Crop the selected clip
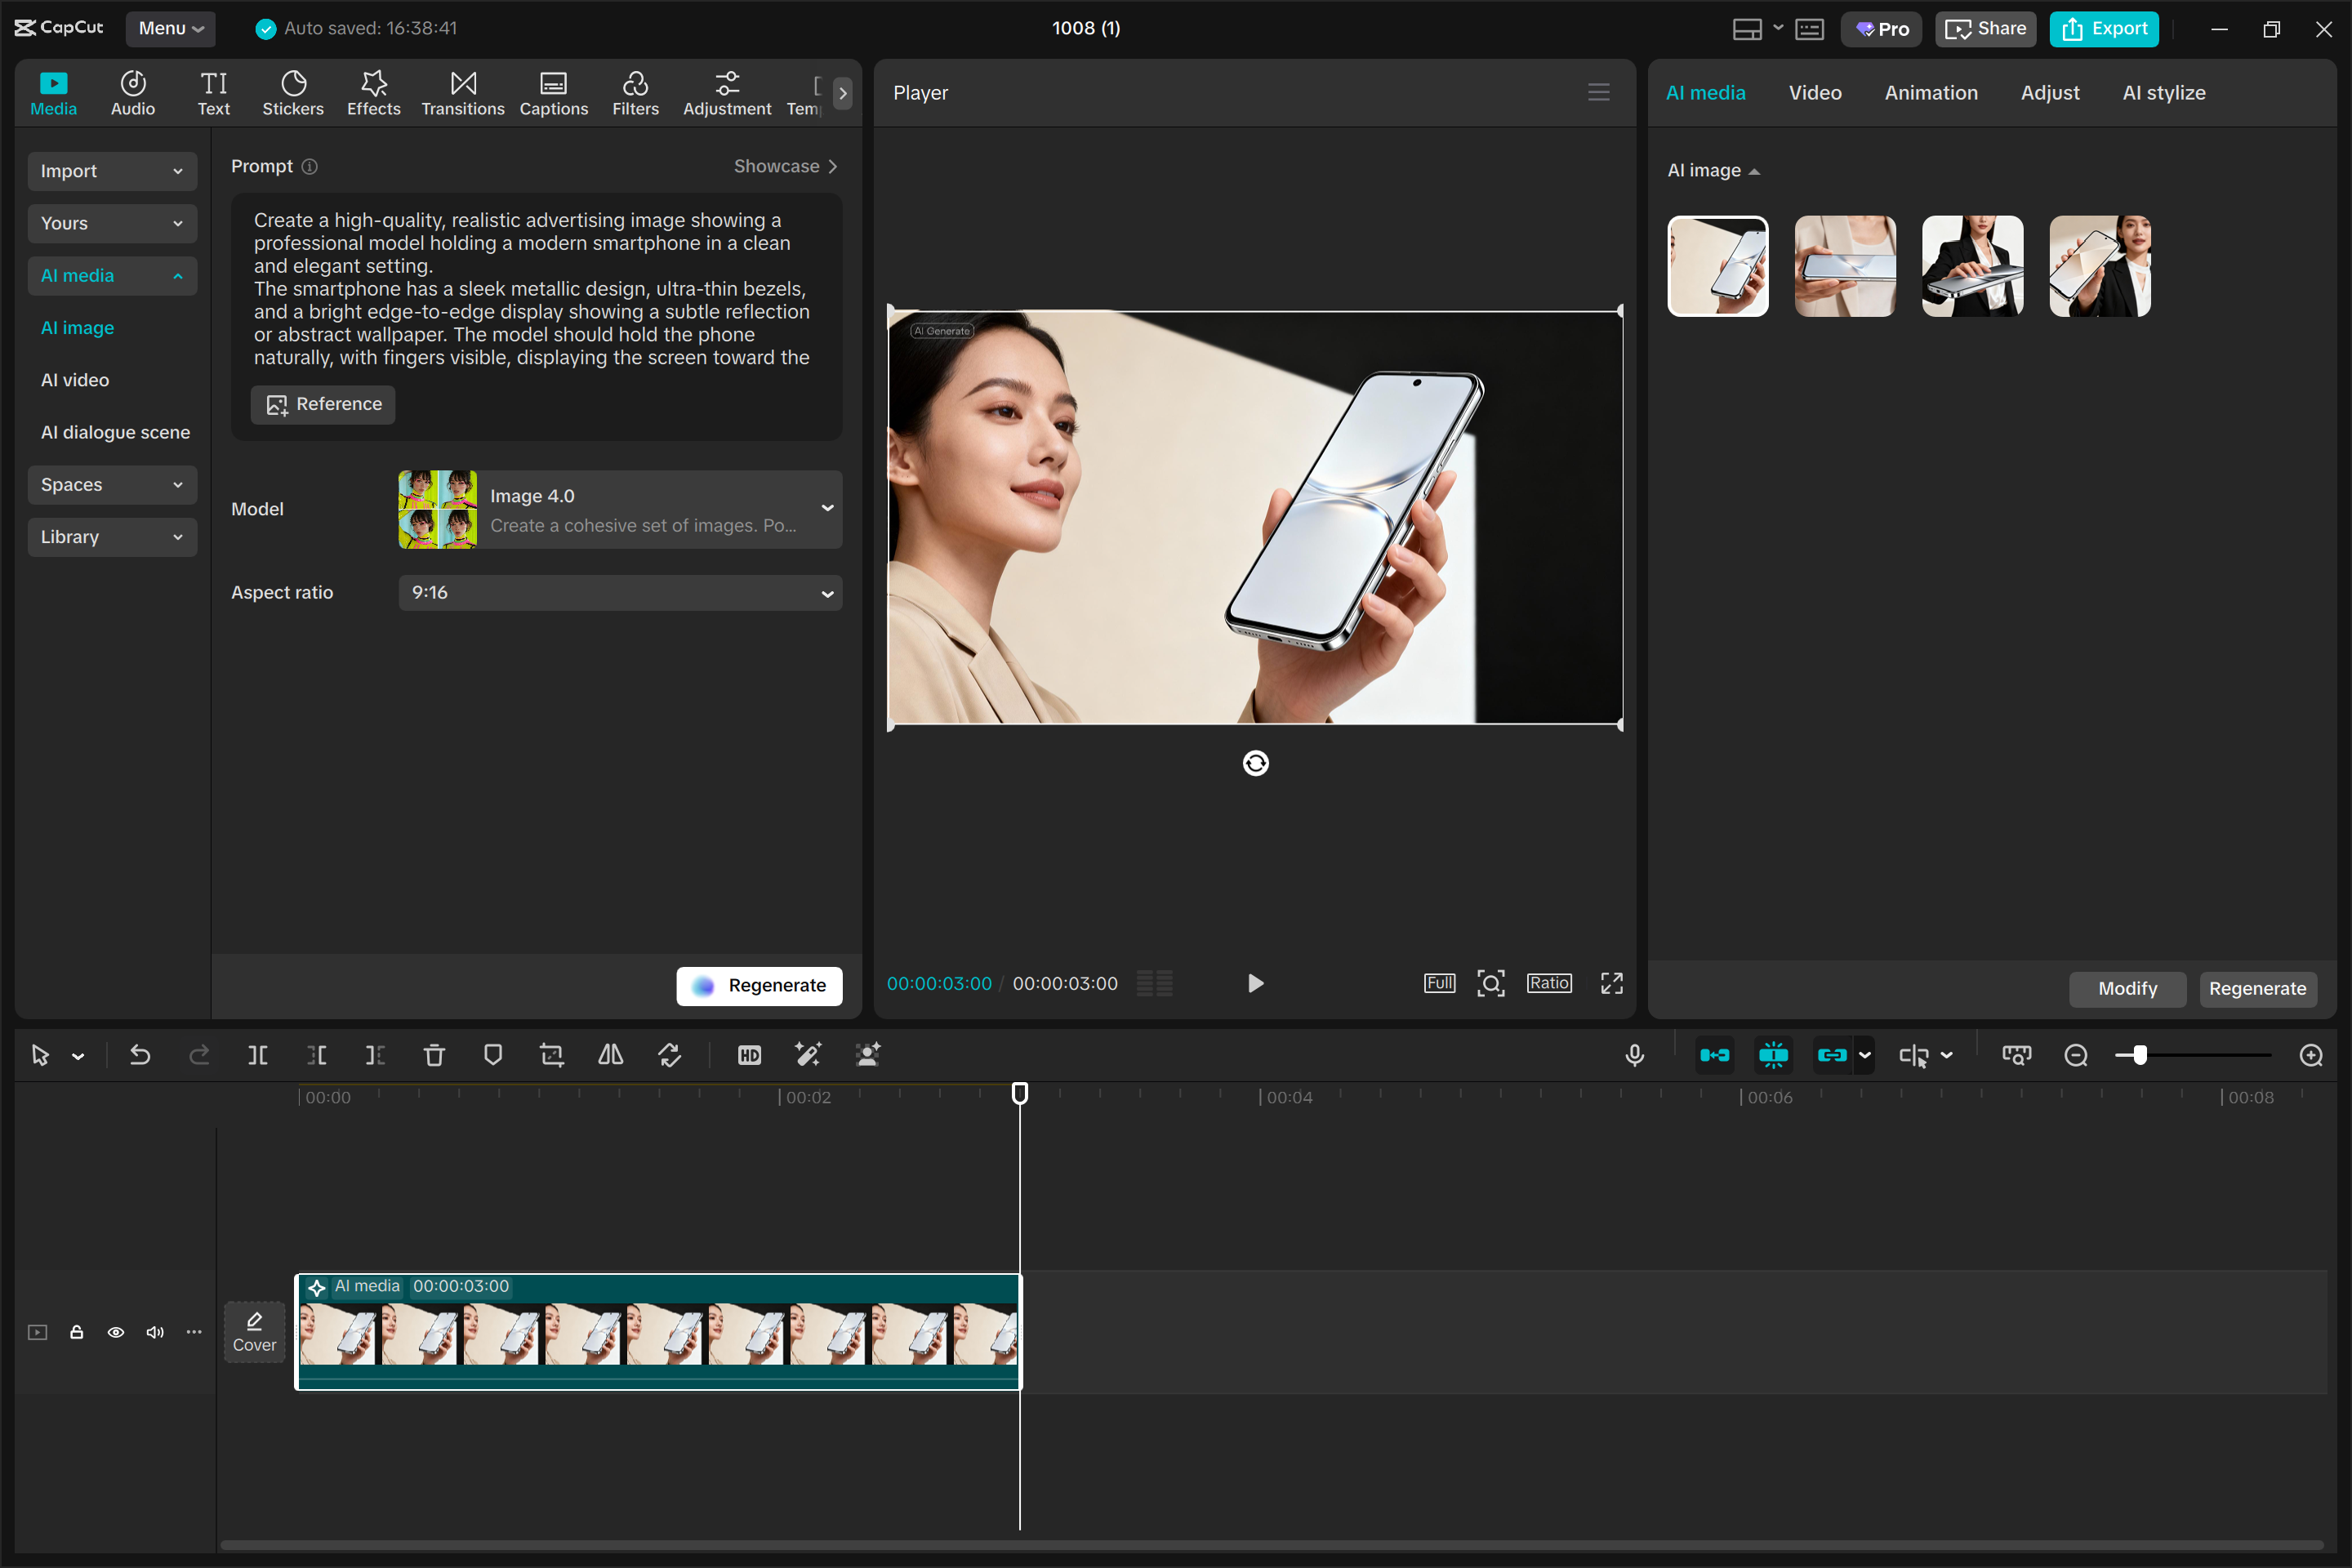Screen dimensions: 2352x1568 pyautogui.click(x=552, y=1055)
